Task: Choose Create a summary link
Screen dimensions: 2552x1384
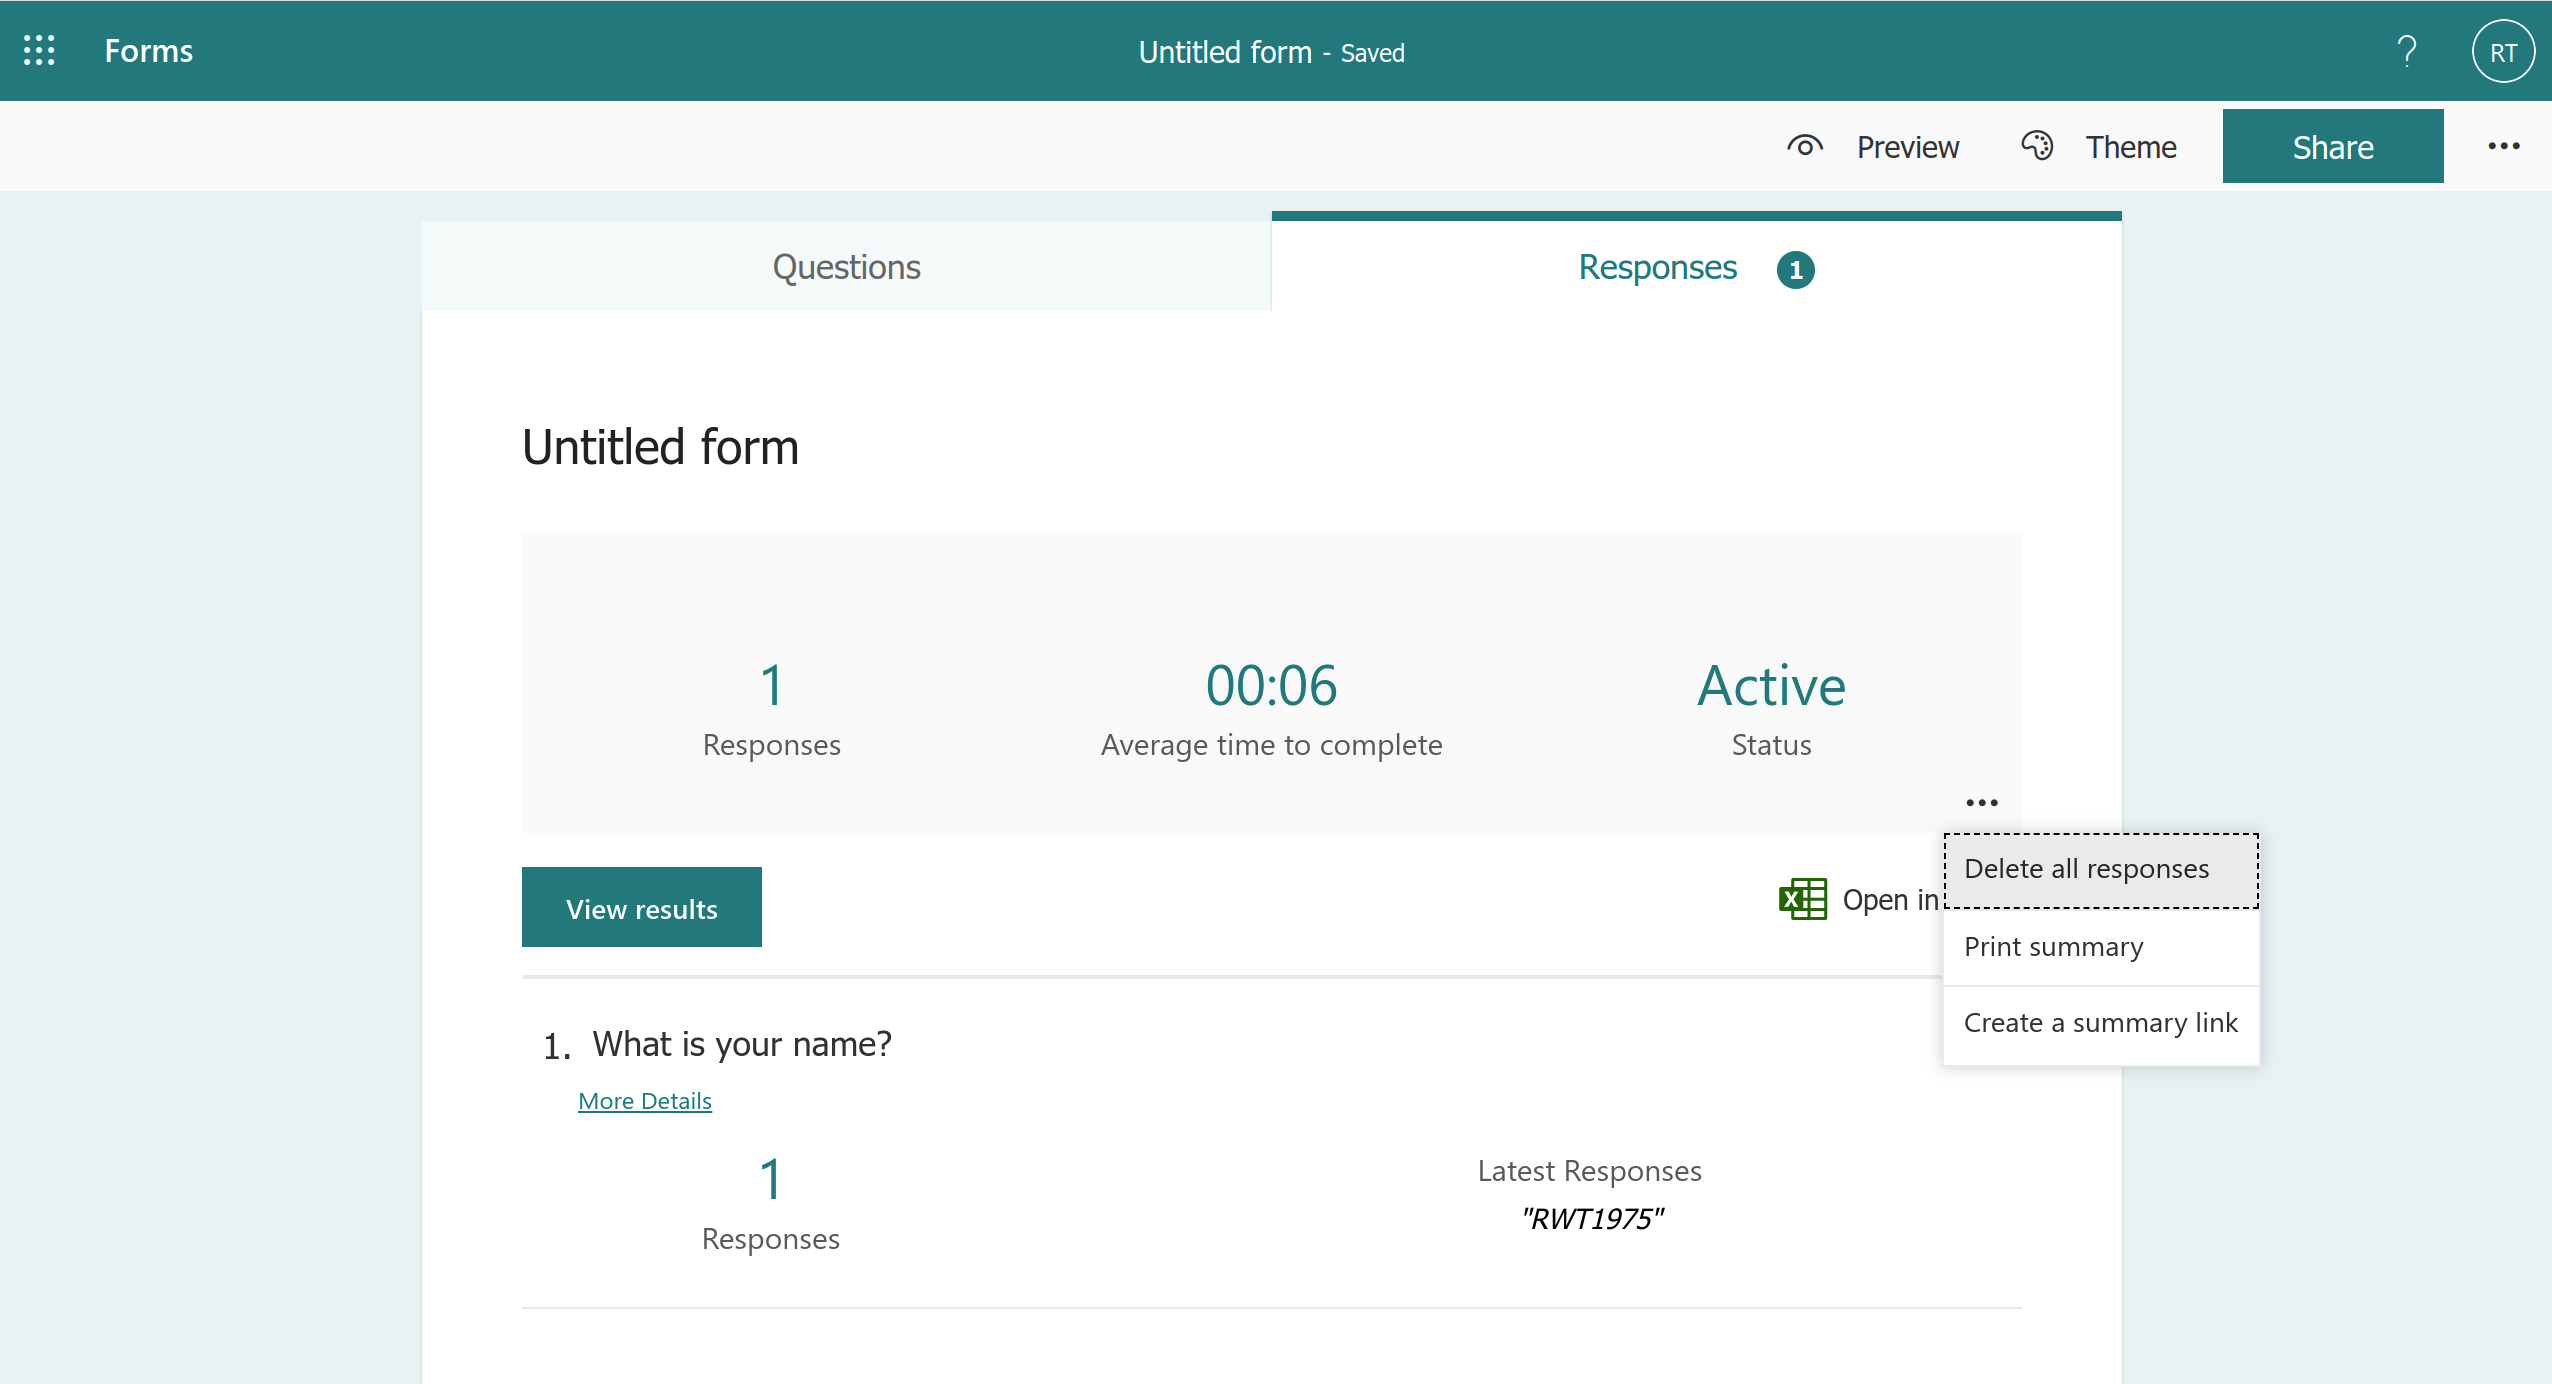Action: pos(2100,1023)
